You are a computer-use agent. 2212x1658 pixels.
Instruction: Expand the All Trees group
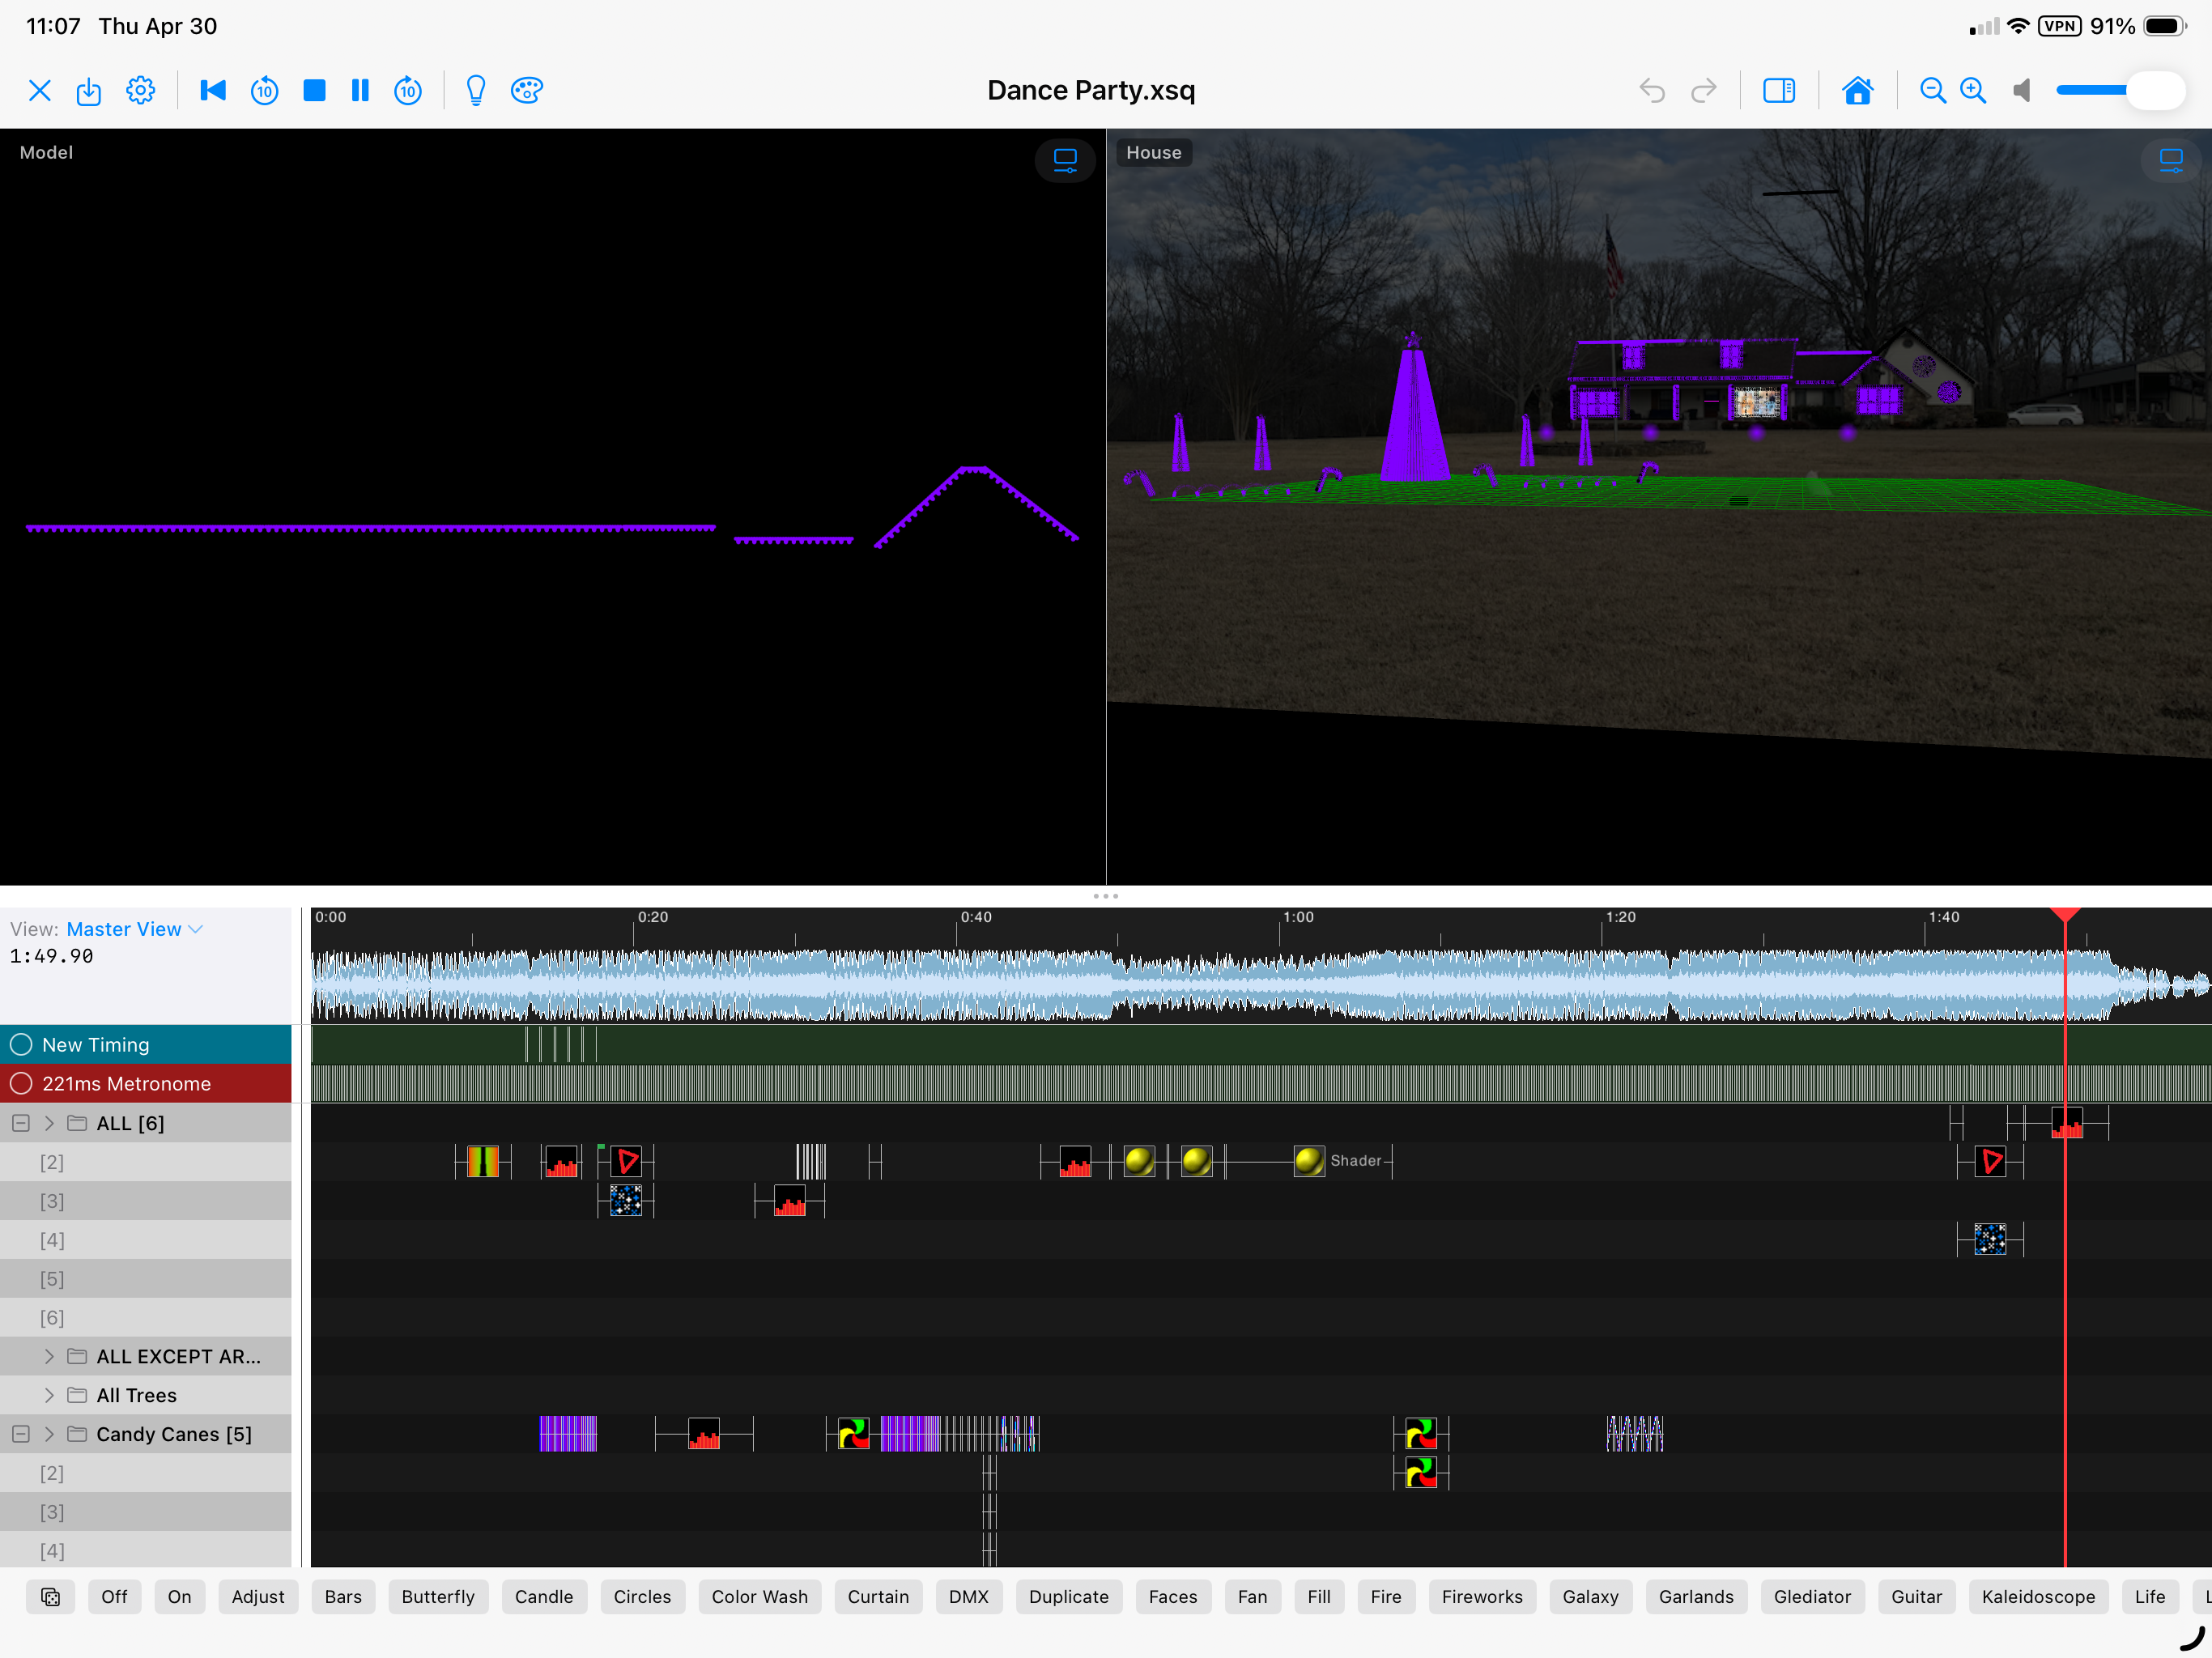49,1395
